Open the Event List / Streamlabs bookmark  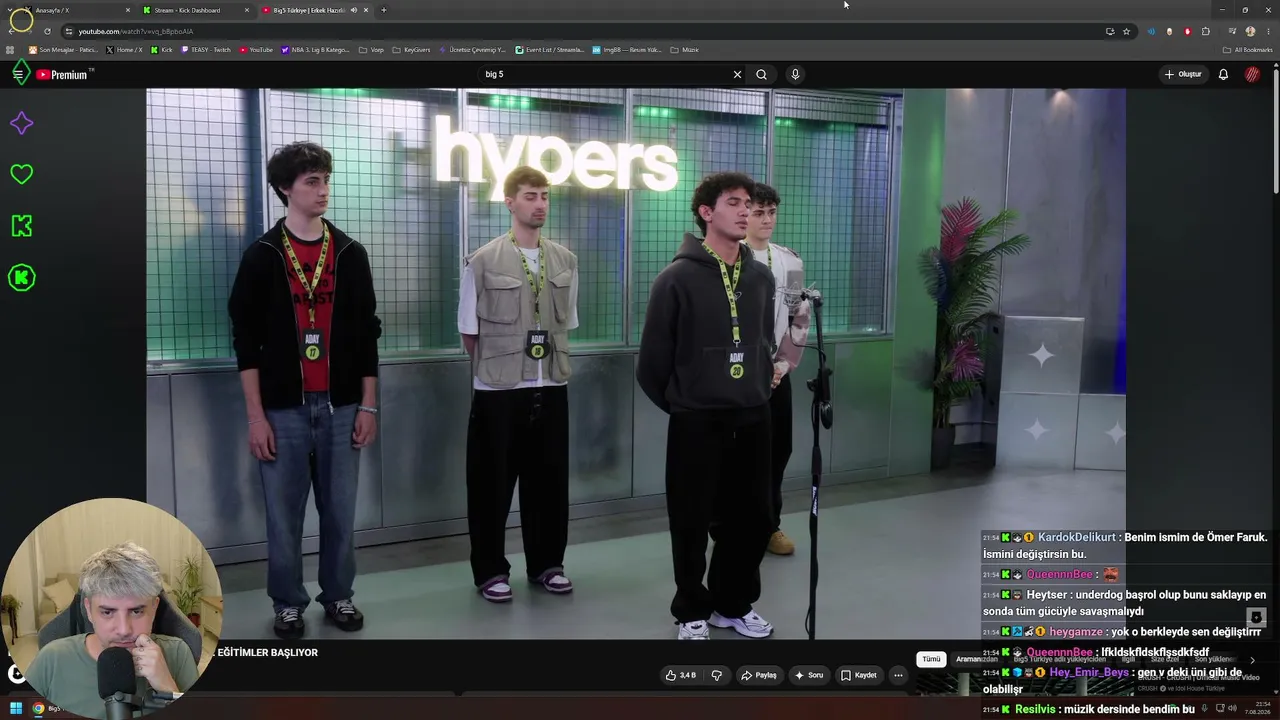point(550,50)
